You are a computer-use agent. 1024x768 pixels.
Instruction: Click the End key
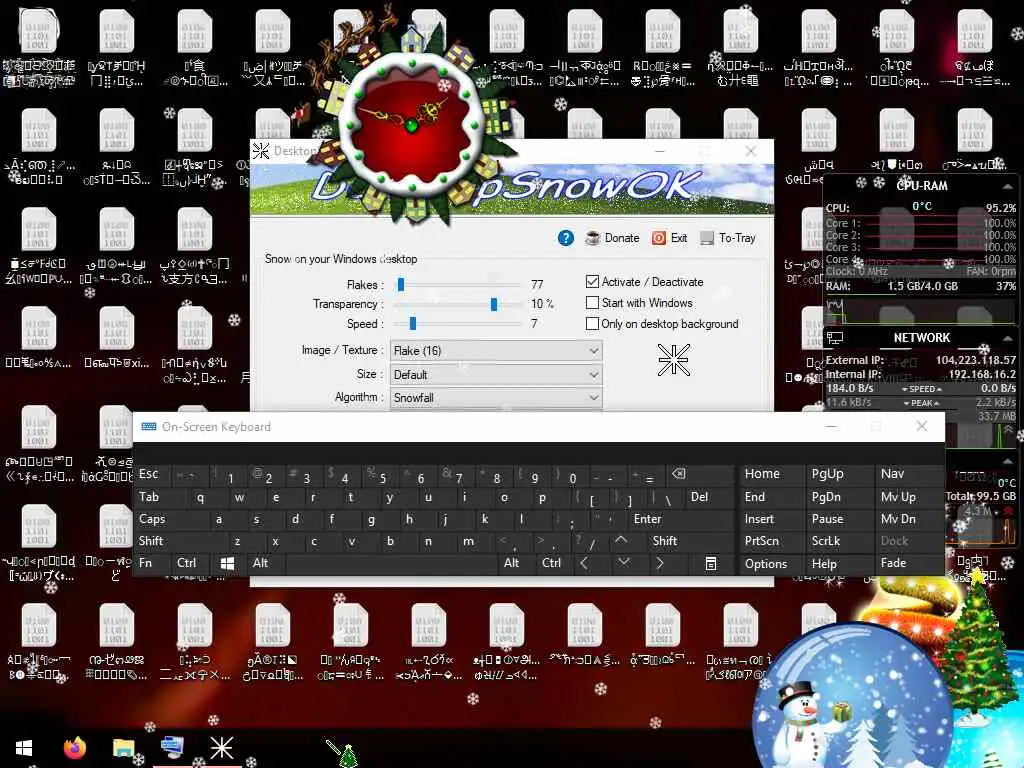770,497
